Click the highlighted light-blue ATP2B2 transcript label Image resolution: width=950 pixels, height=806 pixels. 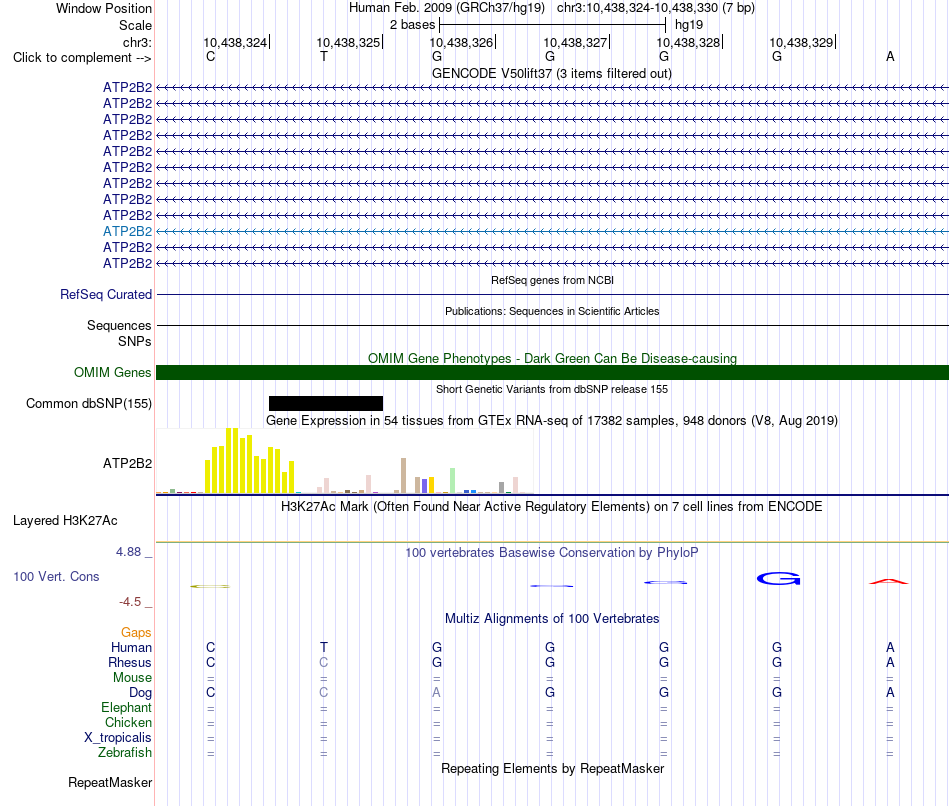(x=127, y=231)
